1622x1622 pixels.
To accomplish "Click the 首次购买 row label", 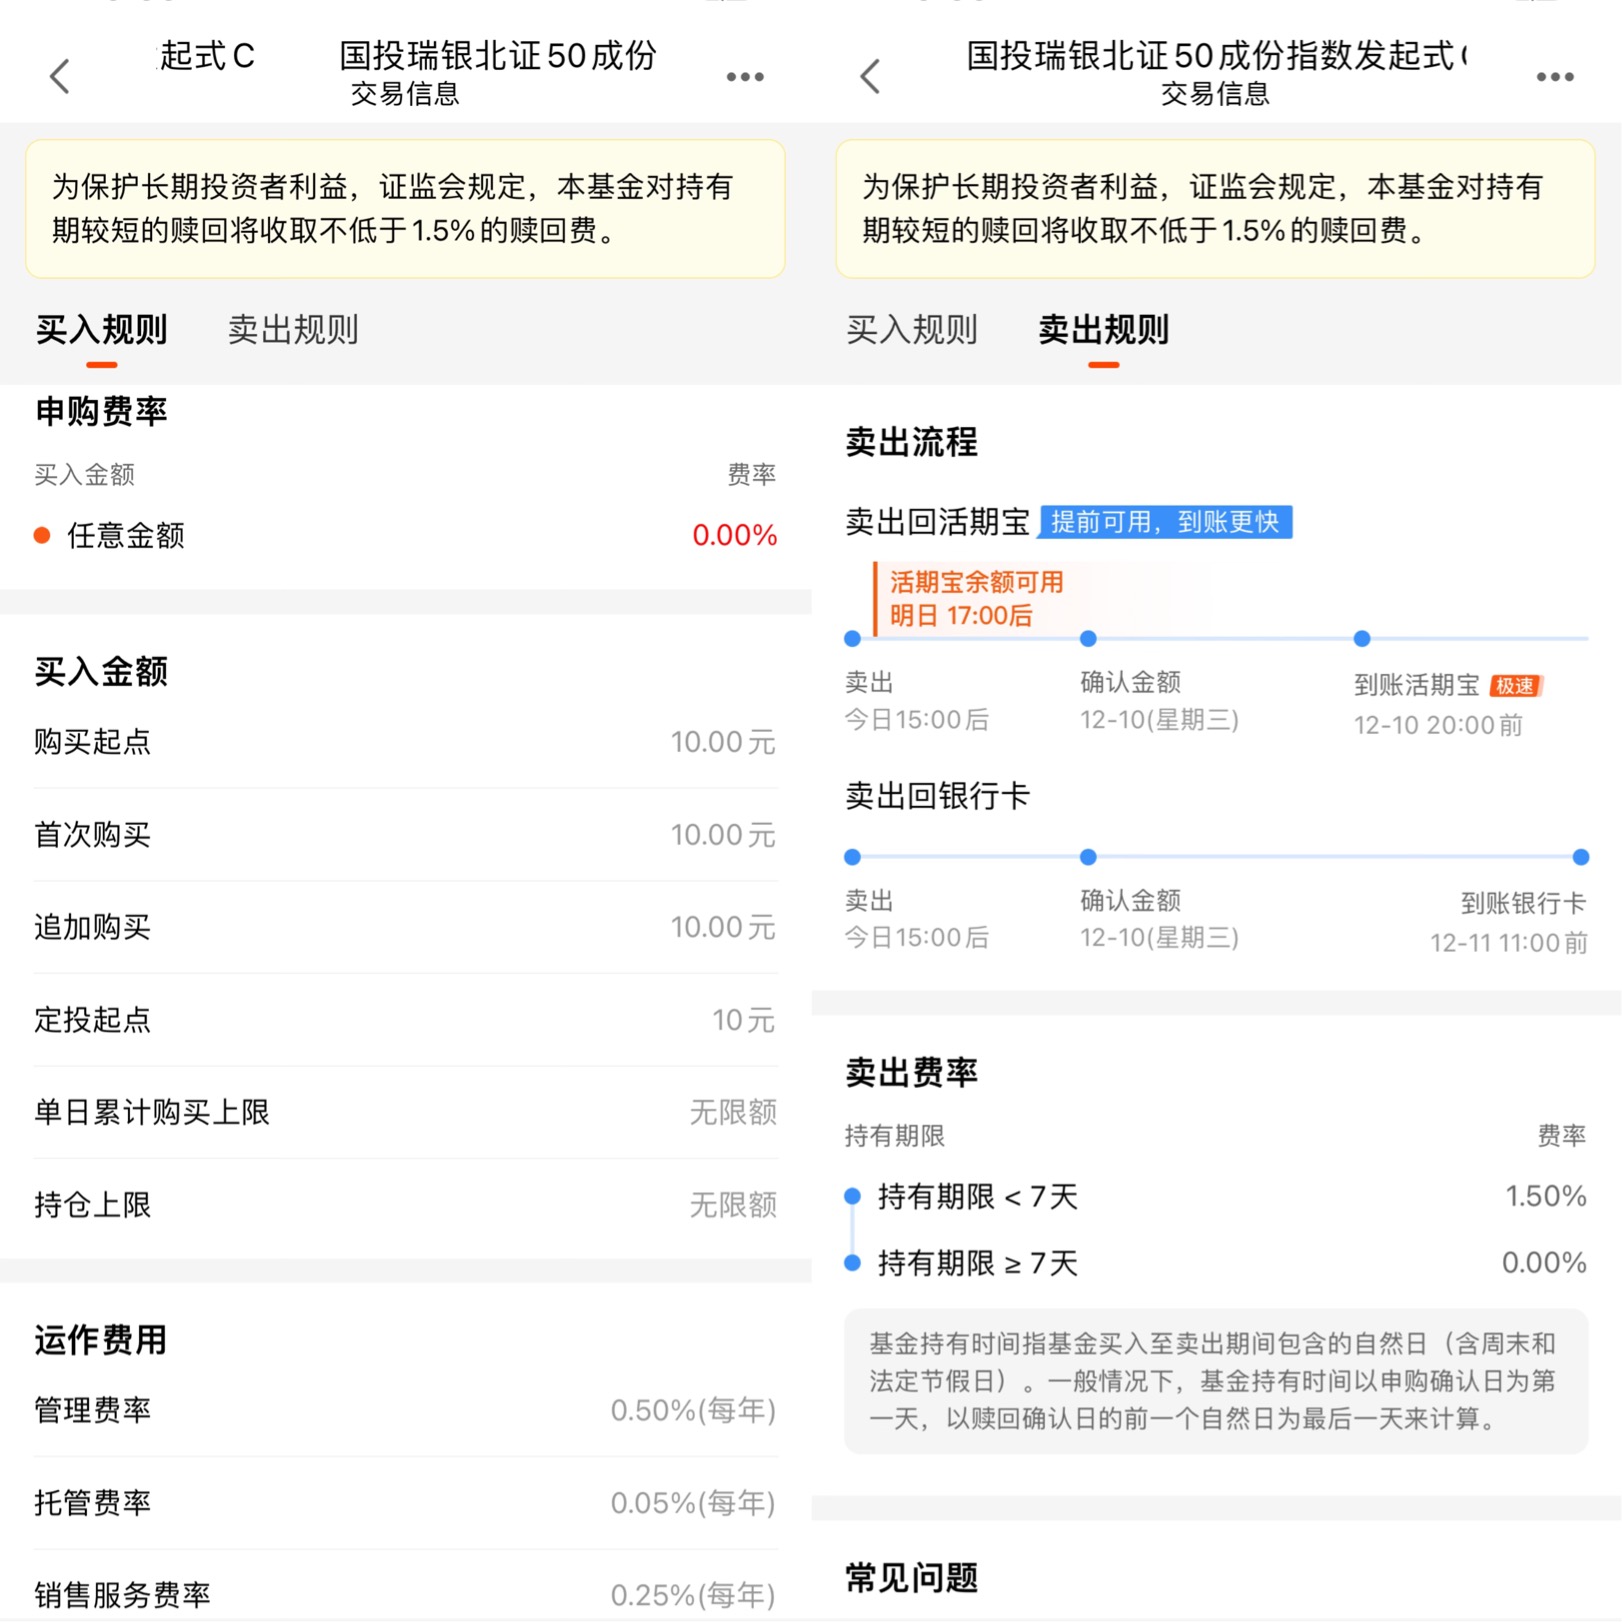I will [x=92, y=834].
